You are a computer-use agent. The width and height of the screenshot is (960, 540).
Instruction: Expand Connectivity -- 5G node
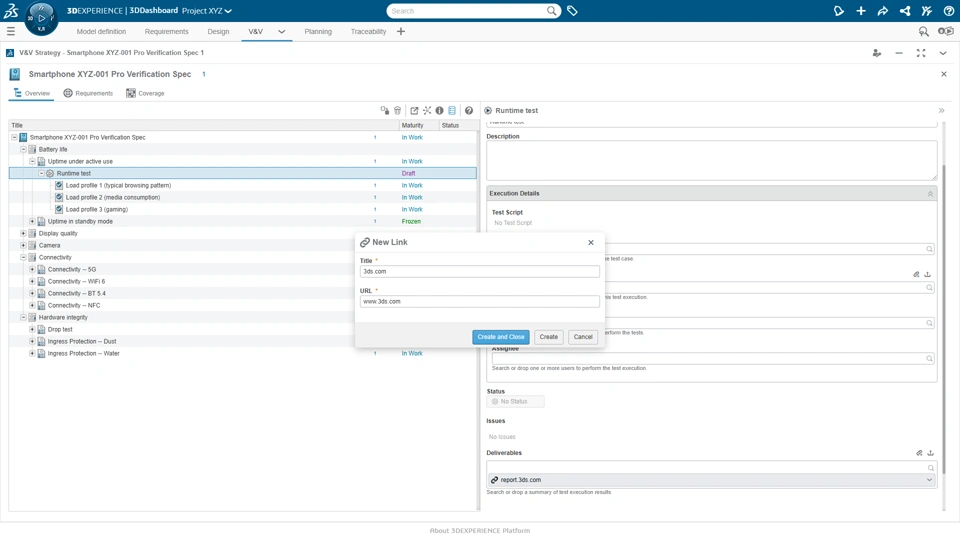click(32, 269)
